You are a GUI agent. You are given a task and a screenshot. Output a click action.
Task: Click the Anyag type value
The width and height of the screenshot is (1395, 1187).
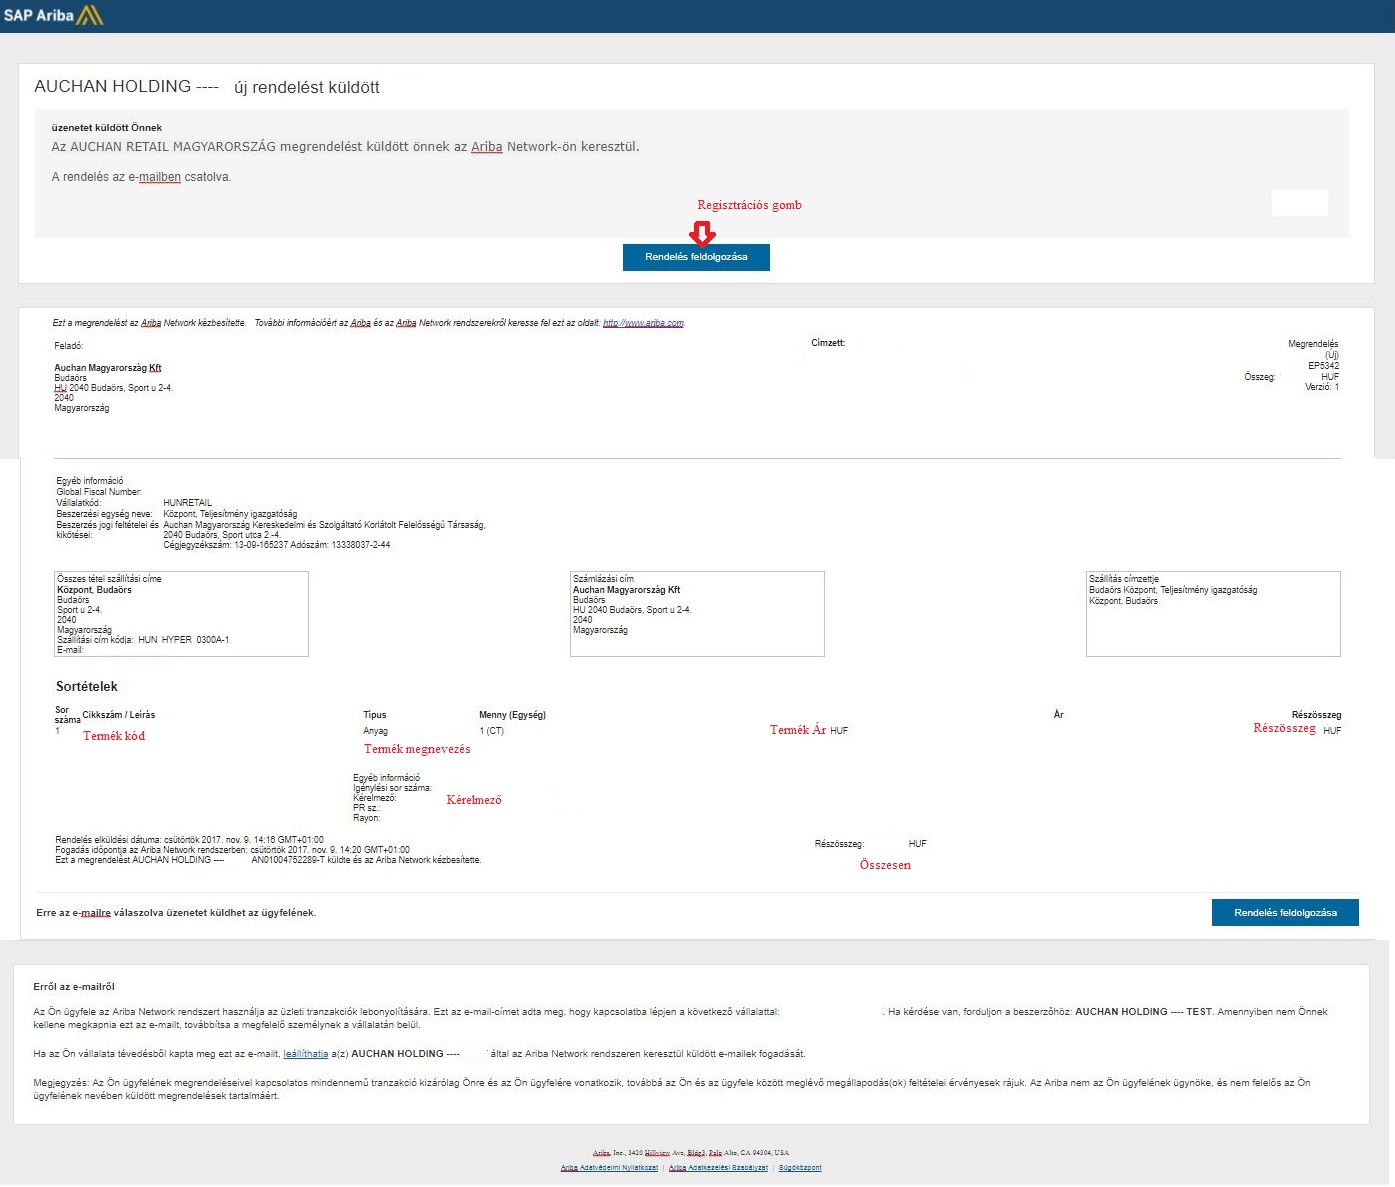[x=375, y=731]
